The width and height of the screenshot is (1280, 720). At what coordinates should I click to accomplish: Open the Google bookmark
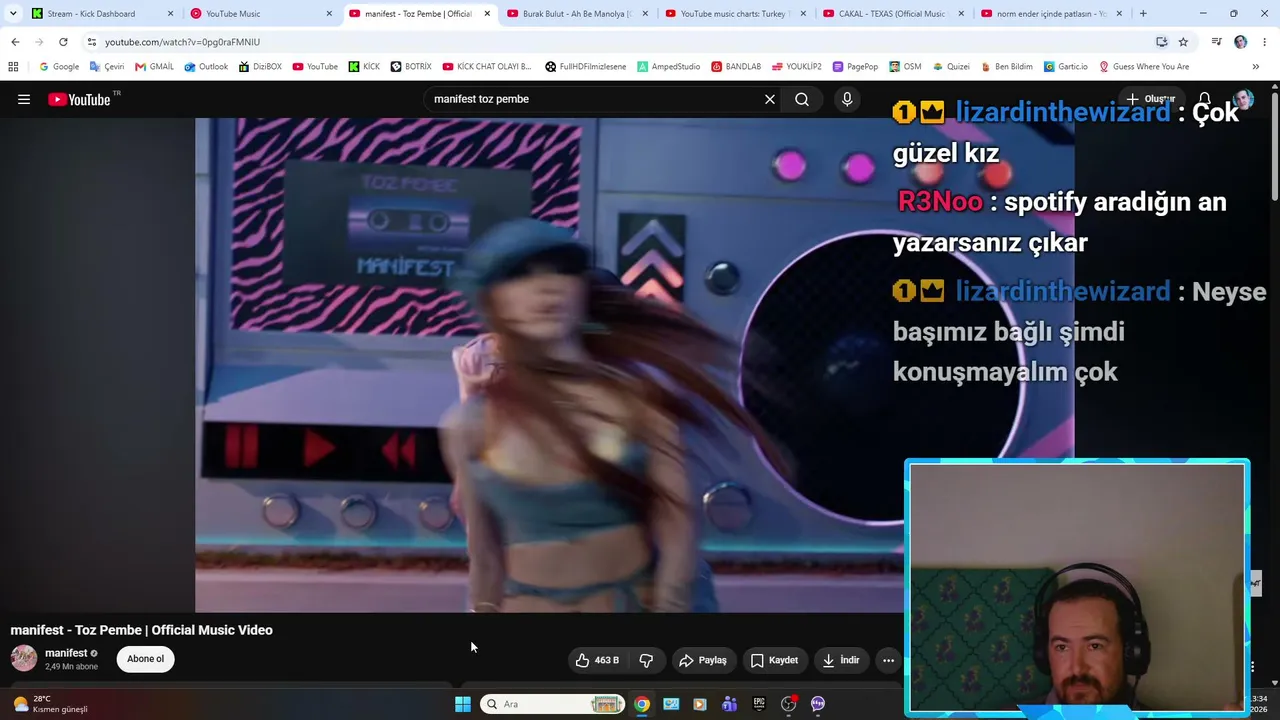(59, 67)
